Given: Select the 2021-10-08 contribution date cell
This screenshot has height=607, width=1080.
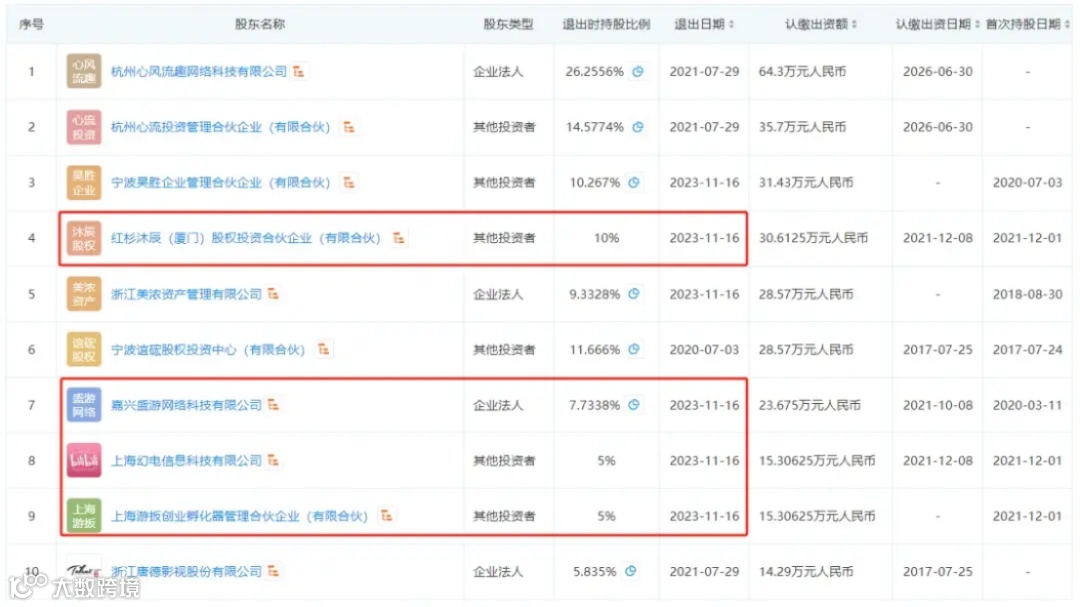Looking at the screenshot, I should point(937,405).
